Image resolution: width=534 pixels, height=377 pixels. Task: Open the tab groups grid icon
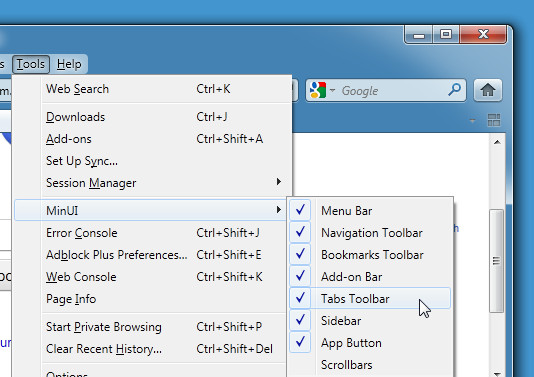pyautogui.click(x=494, y=120)
